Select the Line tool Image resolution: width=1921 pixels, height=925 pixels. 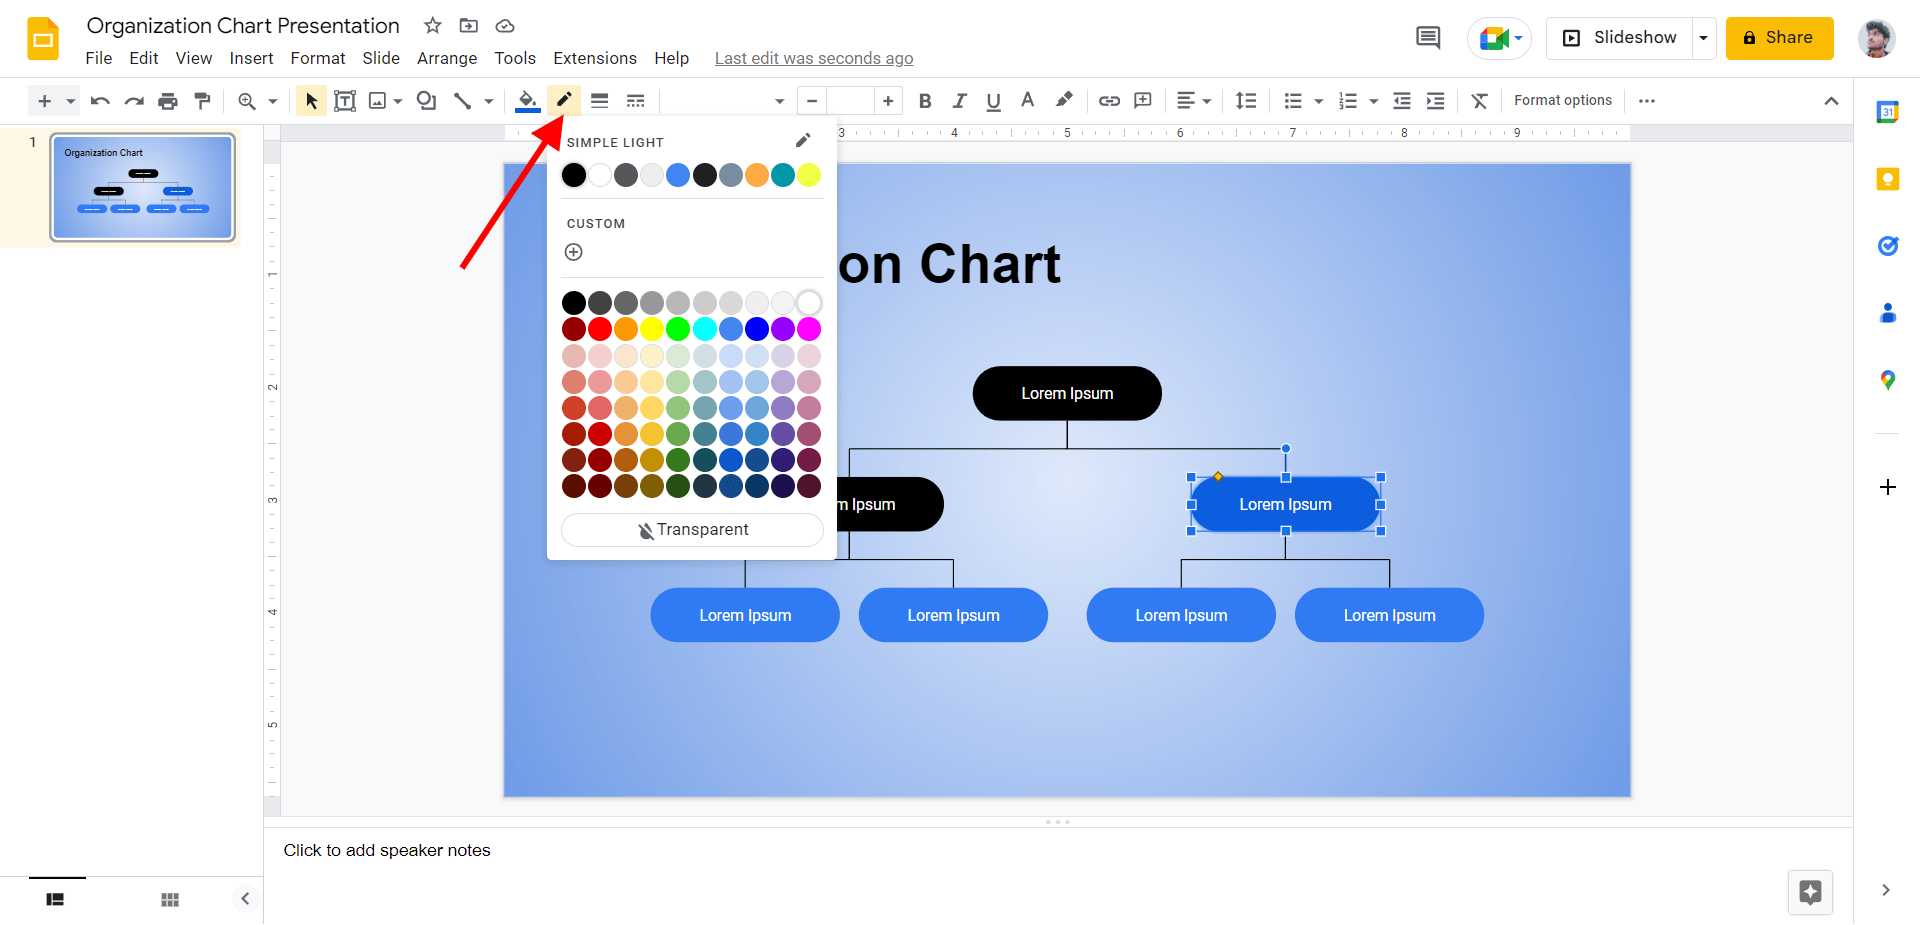click(x=463, y=100)
